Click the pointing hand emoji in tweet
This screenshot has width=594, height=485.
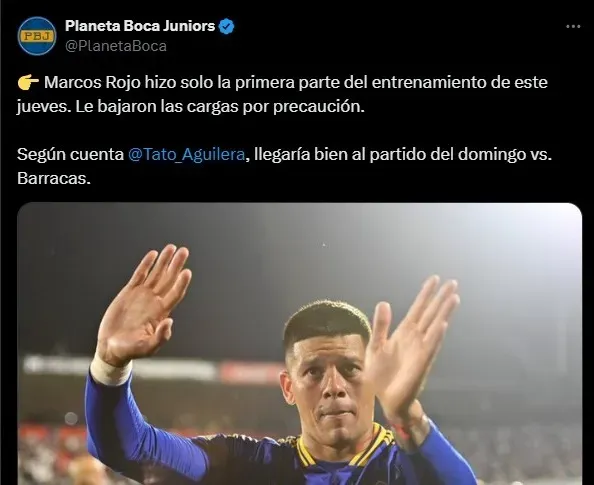click(28, 82)
